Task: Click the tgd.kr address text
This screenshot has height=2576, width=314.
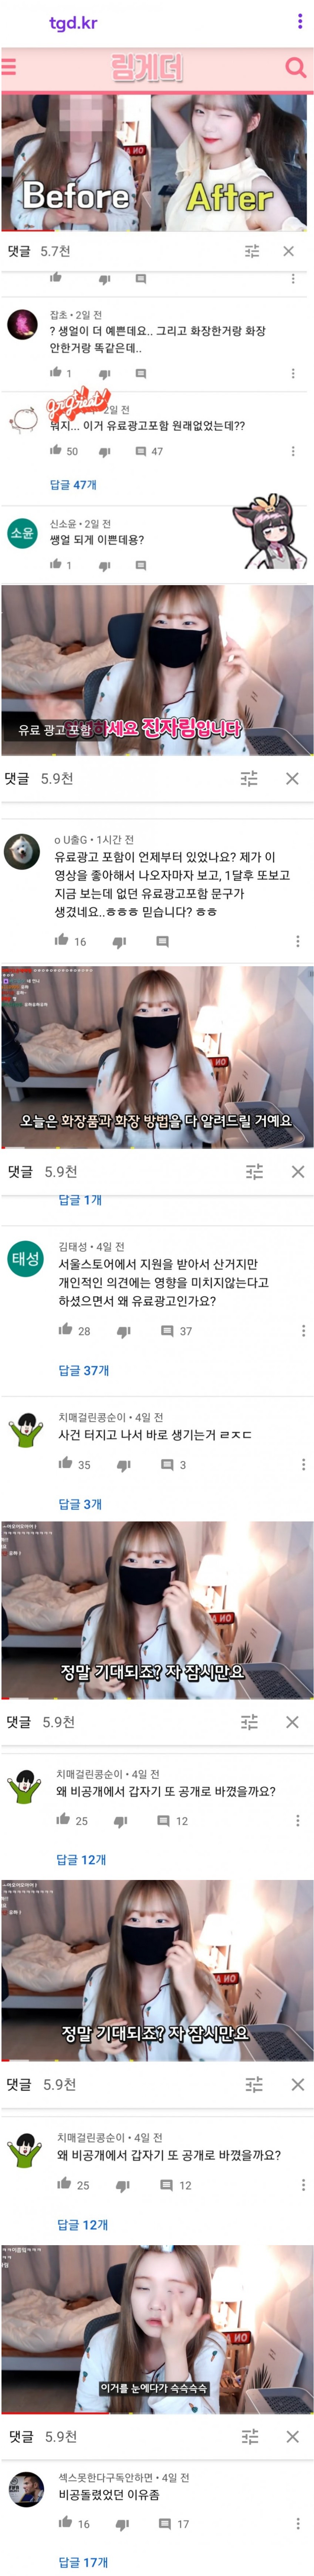Action: point(74,22)
